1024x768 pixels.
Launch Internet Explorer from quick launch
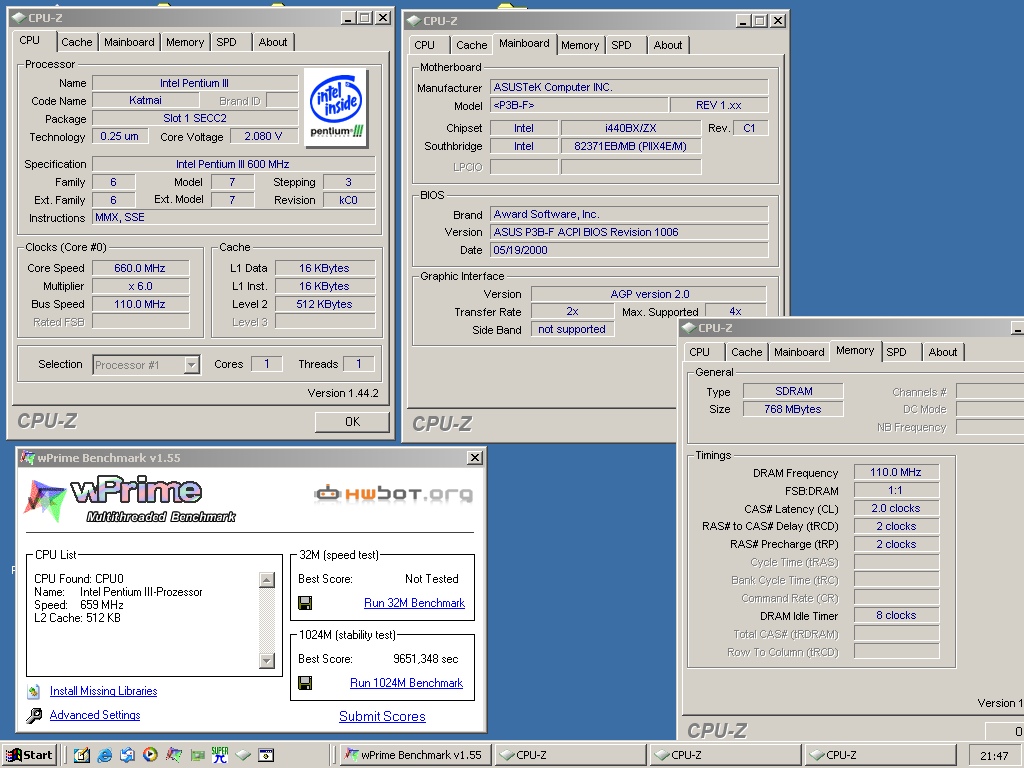pos(104,755)
